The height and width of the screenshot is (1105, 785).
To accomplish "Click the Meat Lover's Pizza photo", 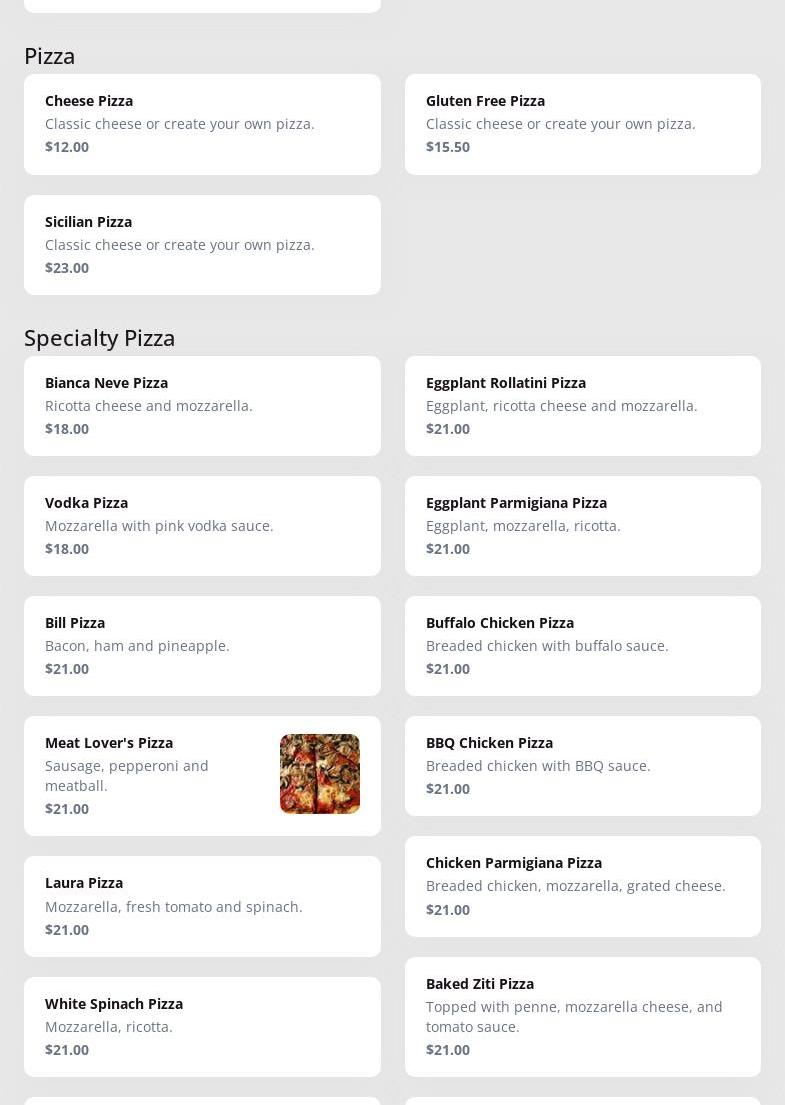I will [319, 774].
